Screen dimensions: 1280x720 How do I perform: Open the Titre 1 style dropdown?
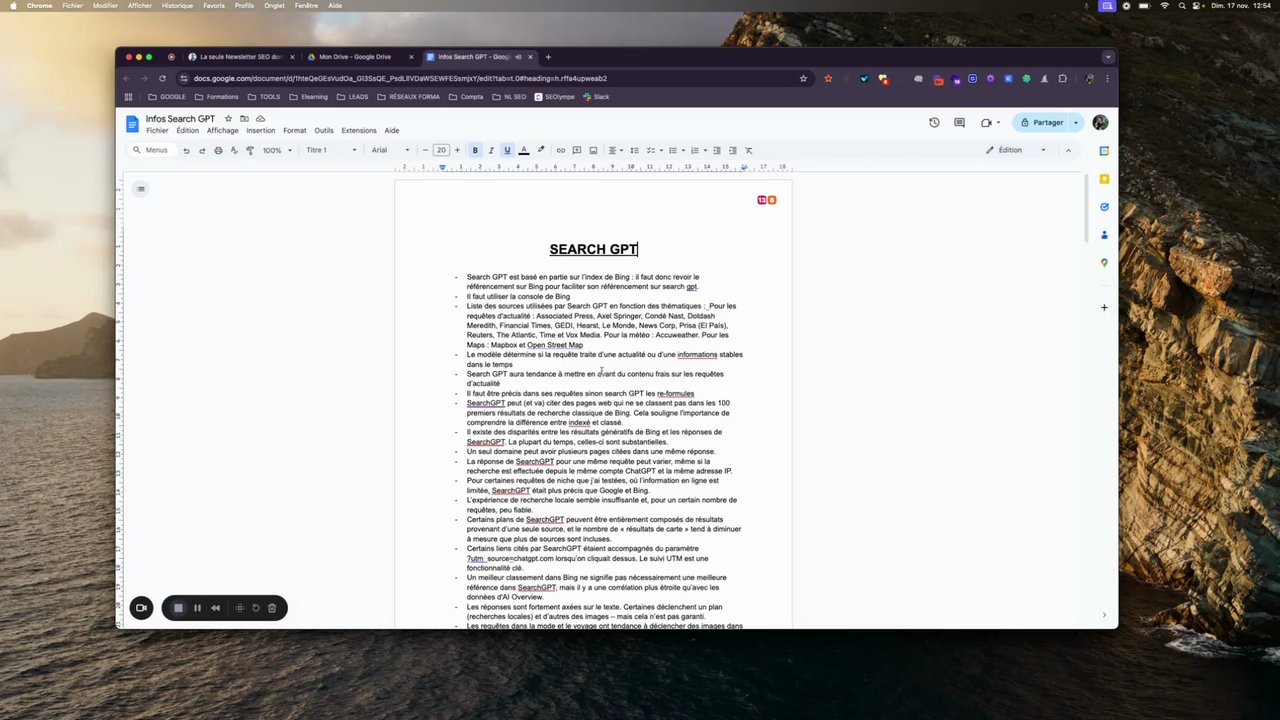331,150
